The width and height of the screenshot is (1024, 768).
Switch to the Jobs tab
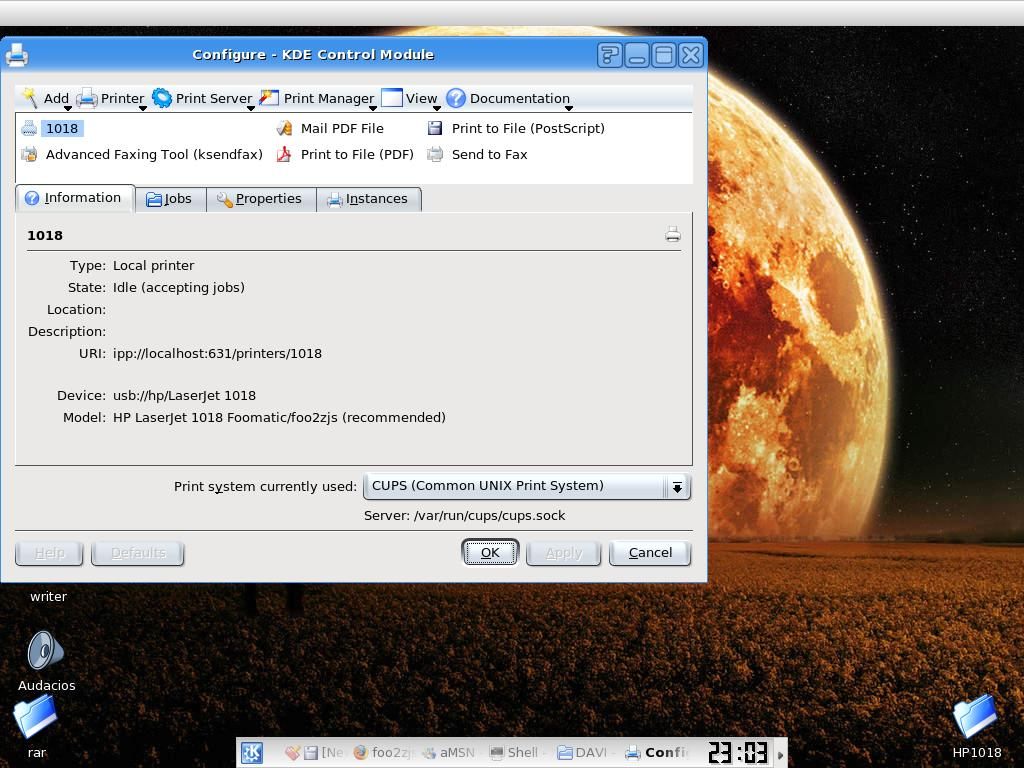coord(170,199)
